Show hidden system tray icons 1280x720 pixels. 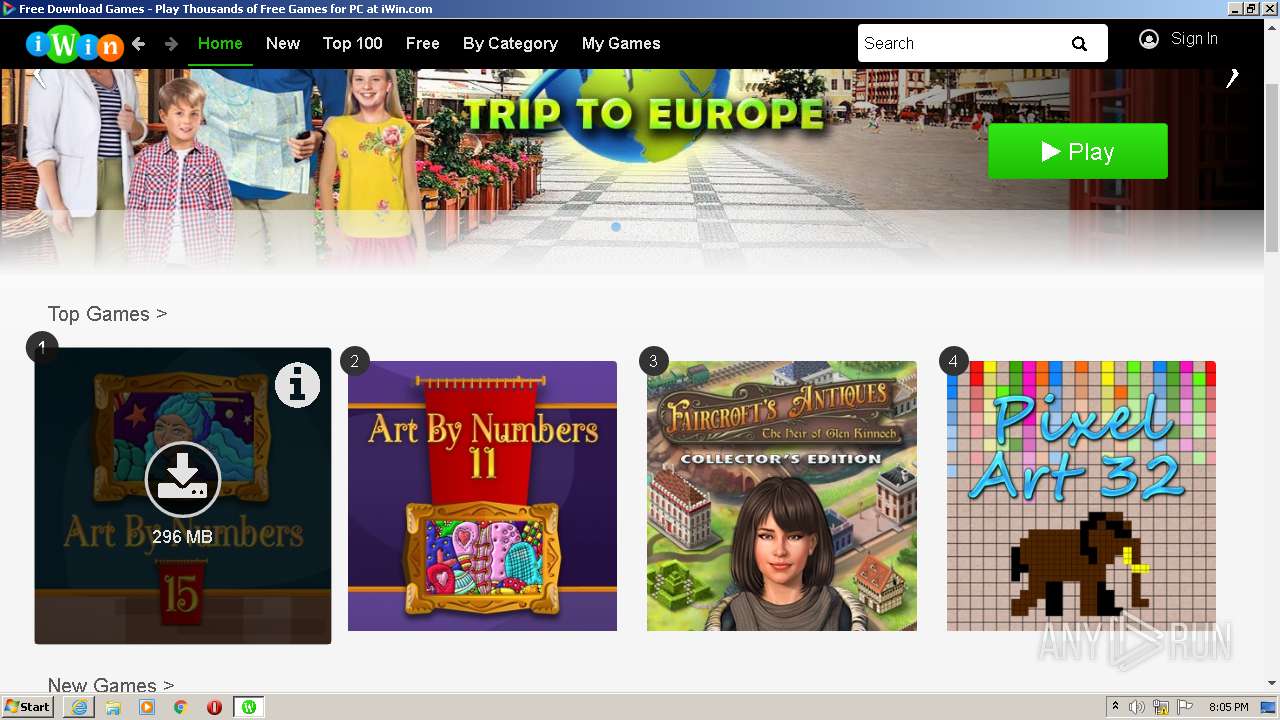(1115, 707)
